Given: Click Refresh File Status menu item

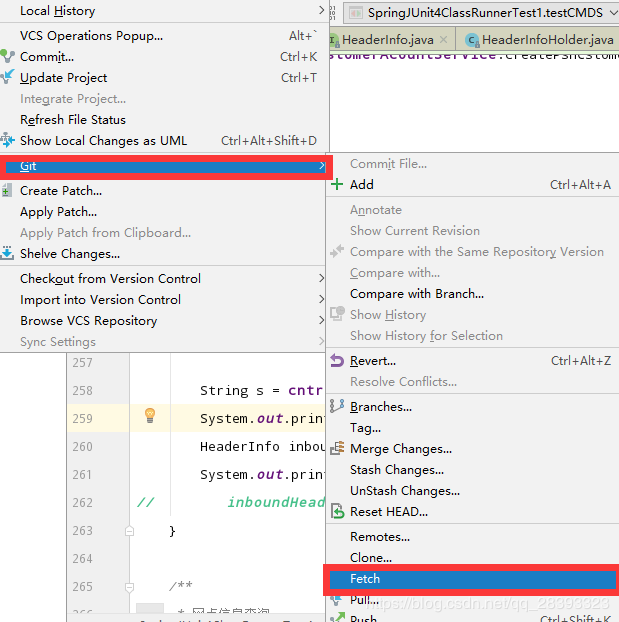Looking at the screenshot, I should click(x=73, y=120).
